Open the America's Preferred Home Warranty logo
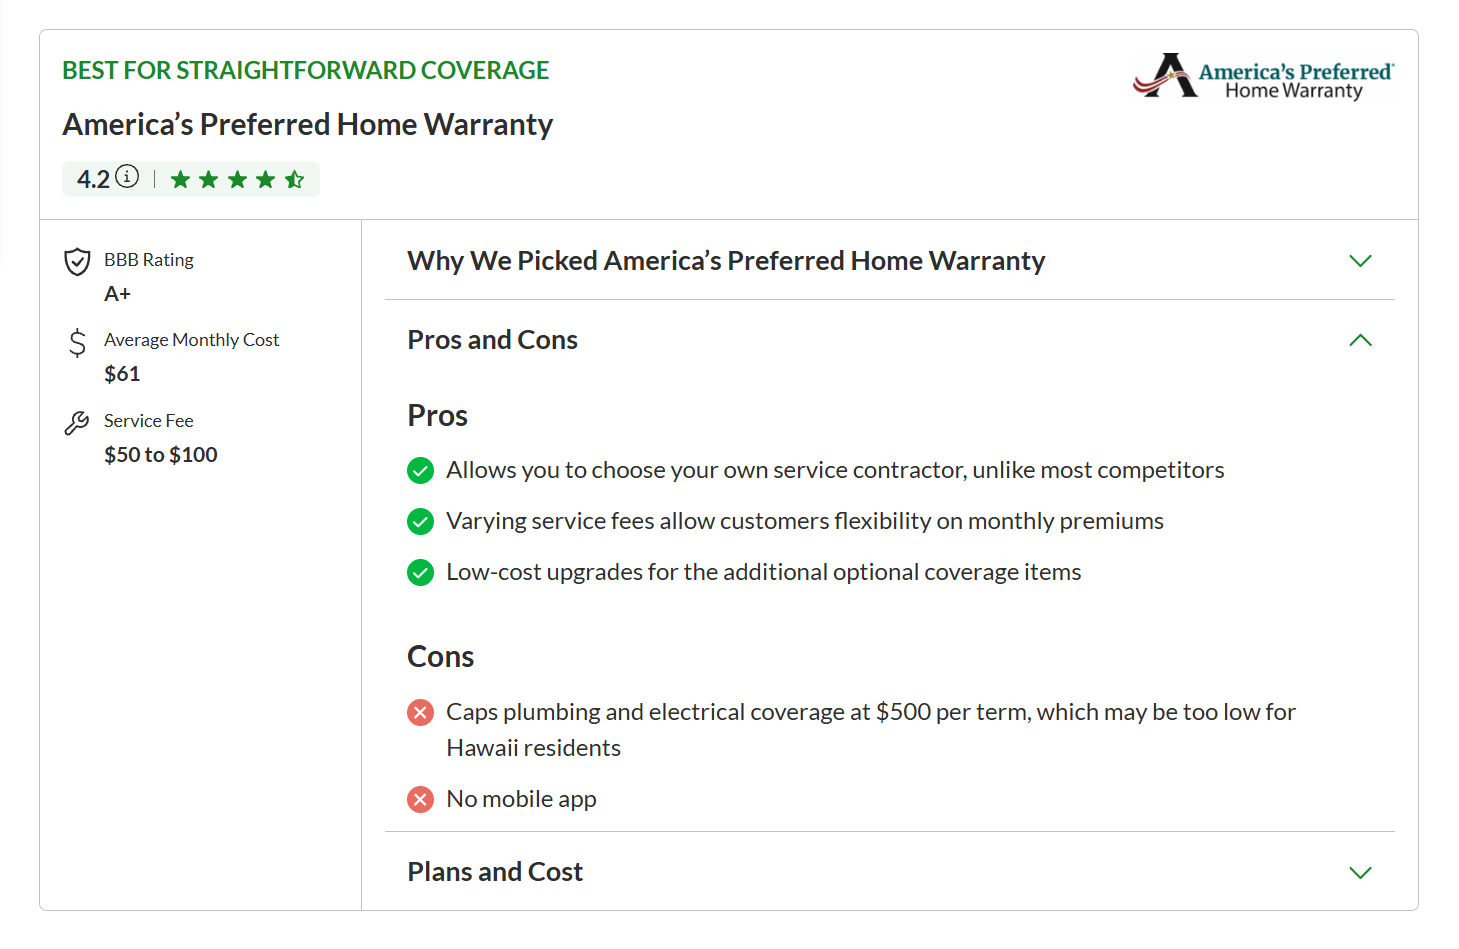 pyautogui.click(x=1263, y=76)
